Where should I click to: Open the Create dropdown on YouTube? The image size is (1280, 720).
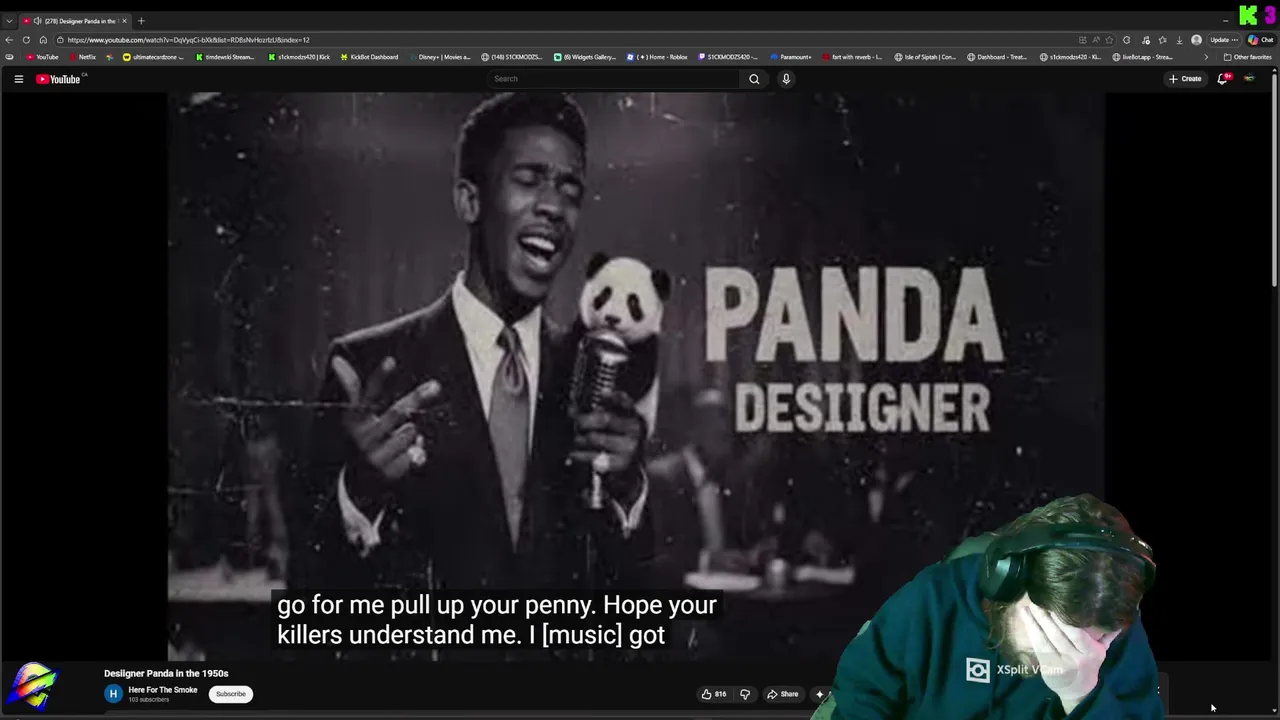(1185, 79)
